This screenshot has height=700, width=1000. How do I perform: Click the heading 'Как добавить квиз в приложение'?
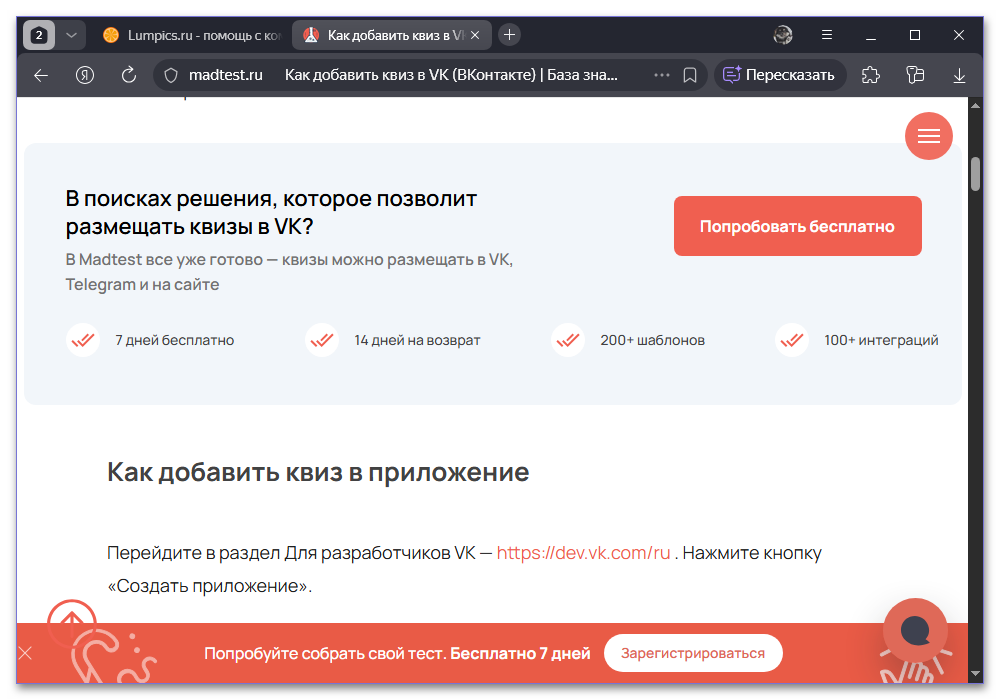pos(318,472)
